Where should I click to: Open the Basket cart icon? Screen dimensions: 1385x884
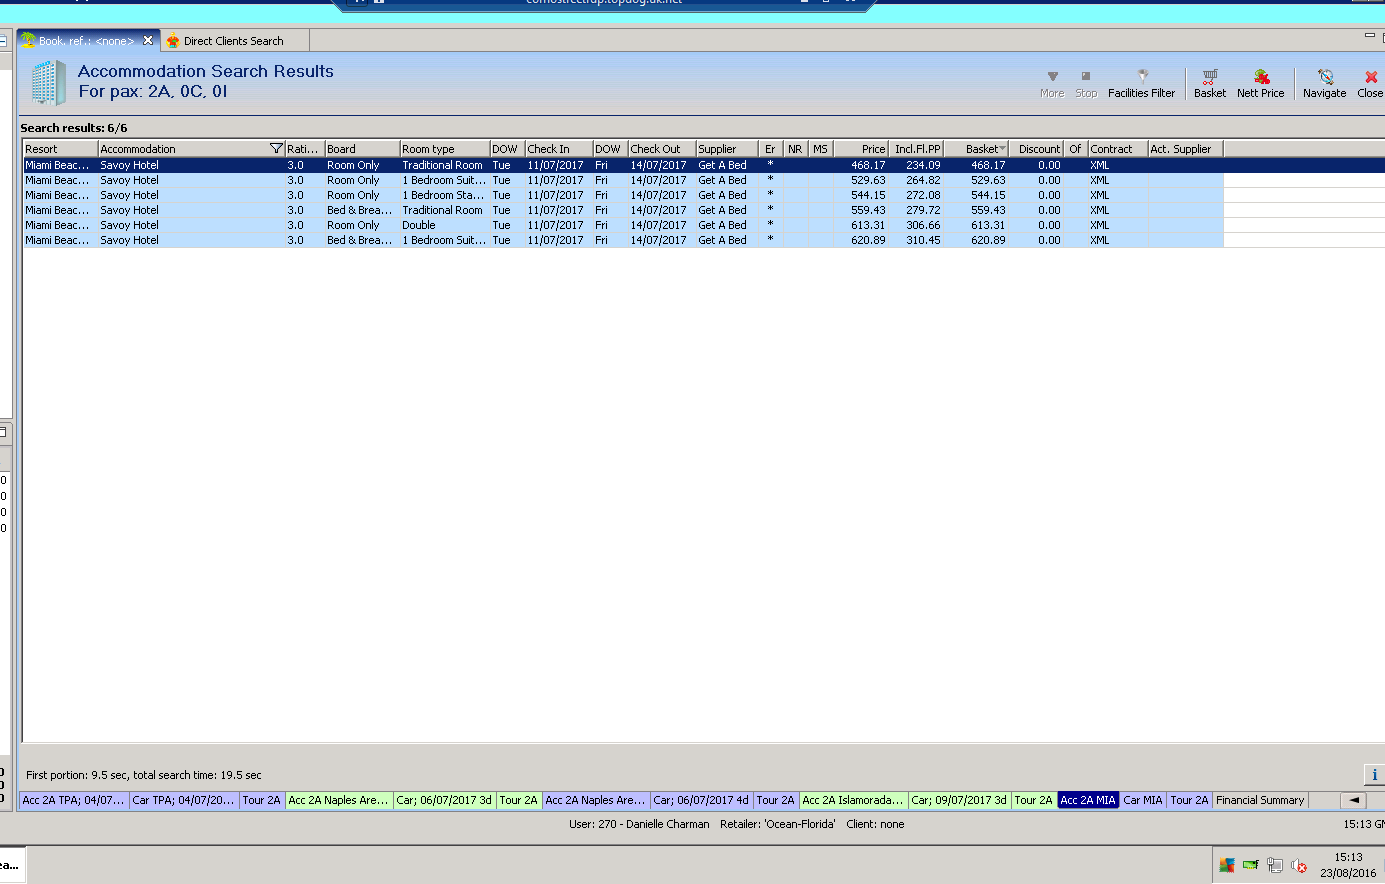point(1209,78)
